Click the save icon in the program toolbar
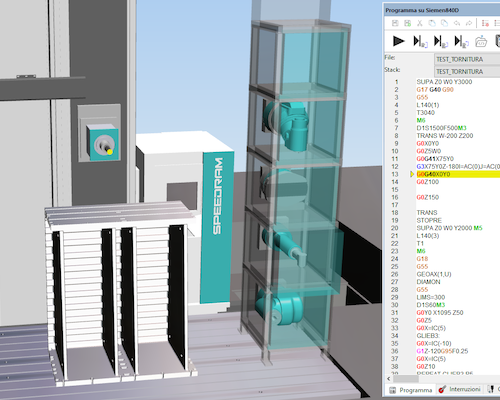The image size is (500, 400). click(395, 23)
